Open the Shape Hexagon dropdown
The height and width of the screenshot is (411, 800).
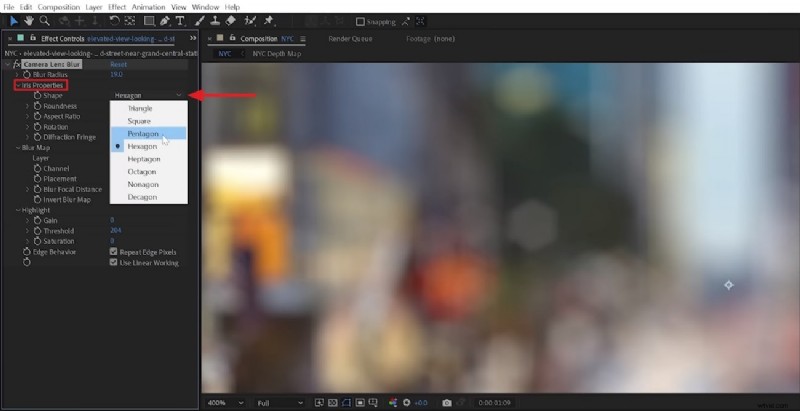(147, 95)
